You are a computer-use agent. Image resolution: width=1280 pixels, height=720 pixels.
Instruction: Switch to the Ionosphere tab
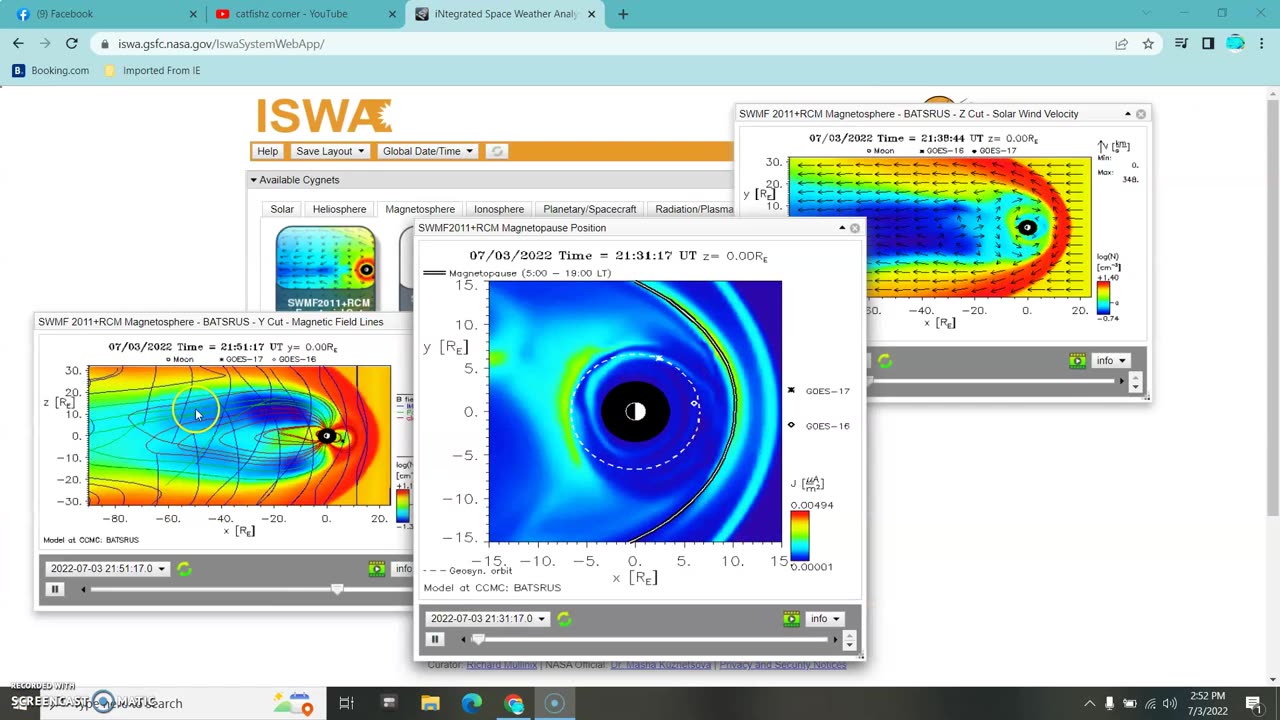(499, 209)
